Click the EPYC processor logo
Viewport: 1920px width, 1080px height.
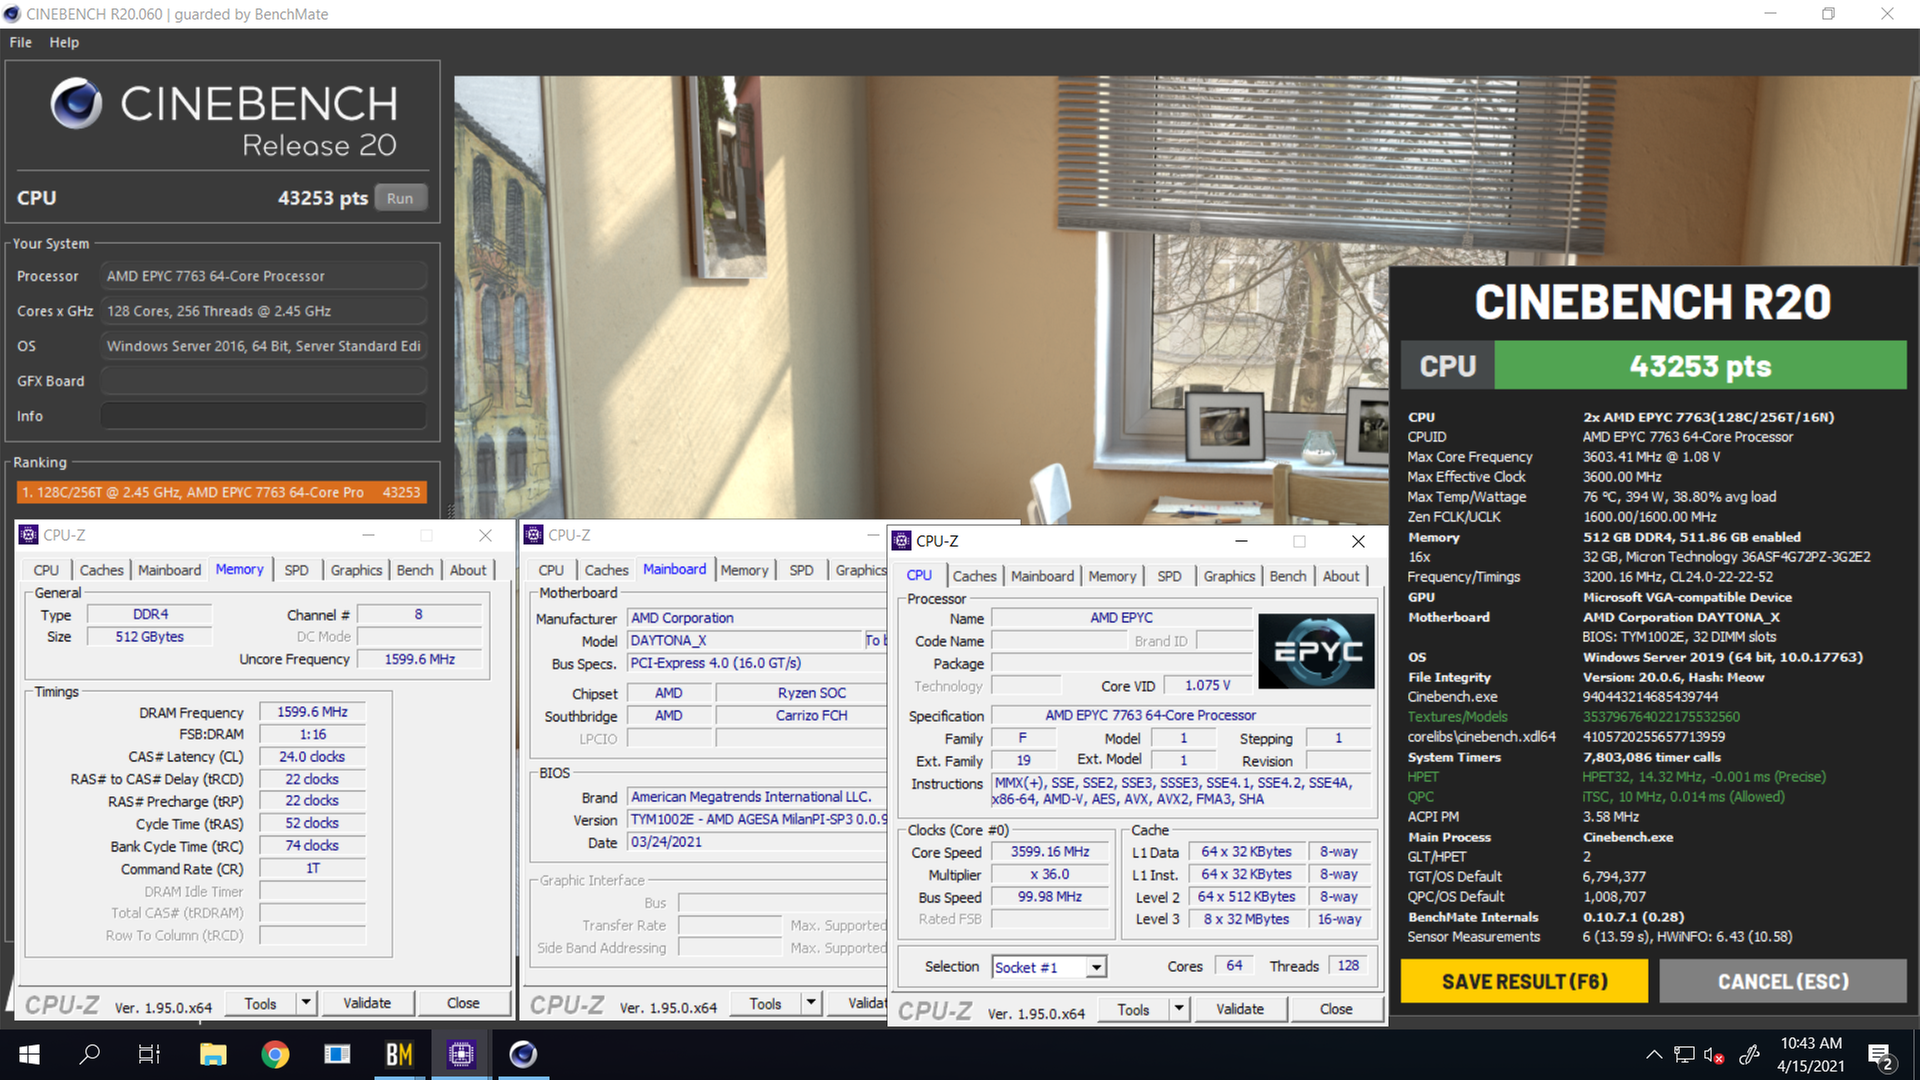(x=1316, y=651)
